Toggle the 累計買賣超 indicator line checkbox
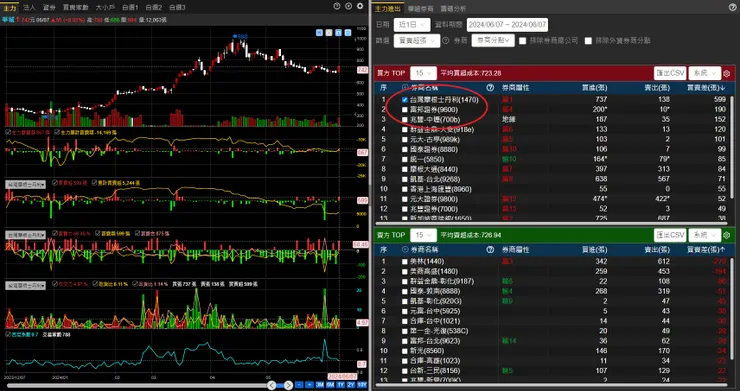Image resolution: width=740 pixels, height=391 pixels. 94,183
